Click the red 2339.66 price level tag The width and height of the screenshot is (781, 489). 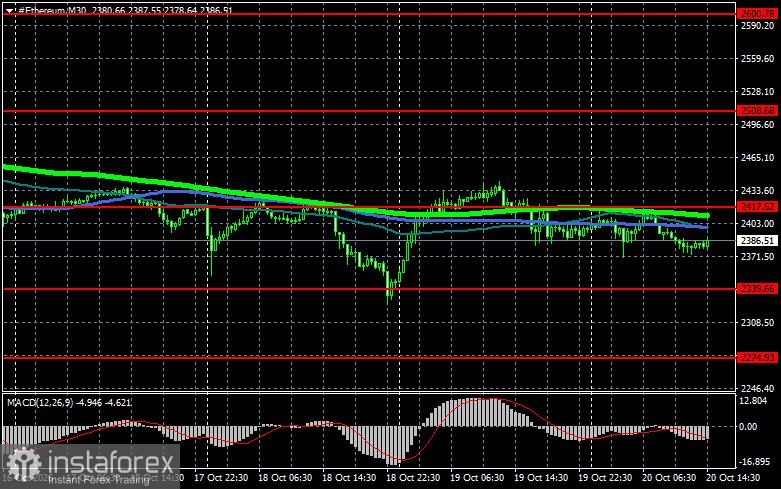(758, 288)
